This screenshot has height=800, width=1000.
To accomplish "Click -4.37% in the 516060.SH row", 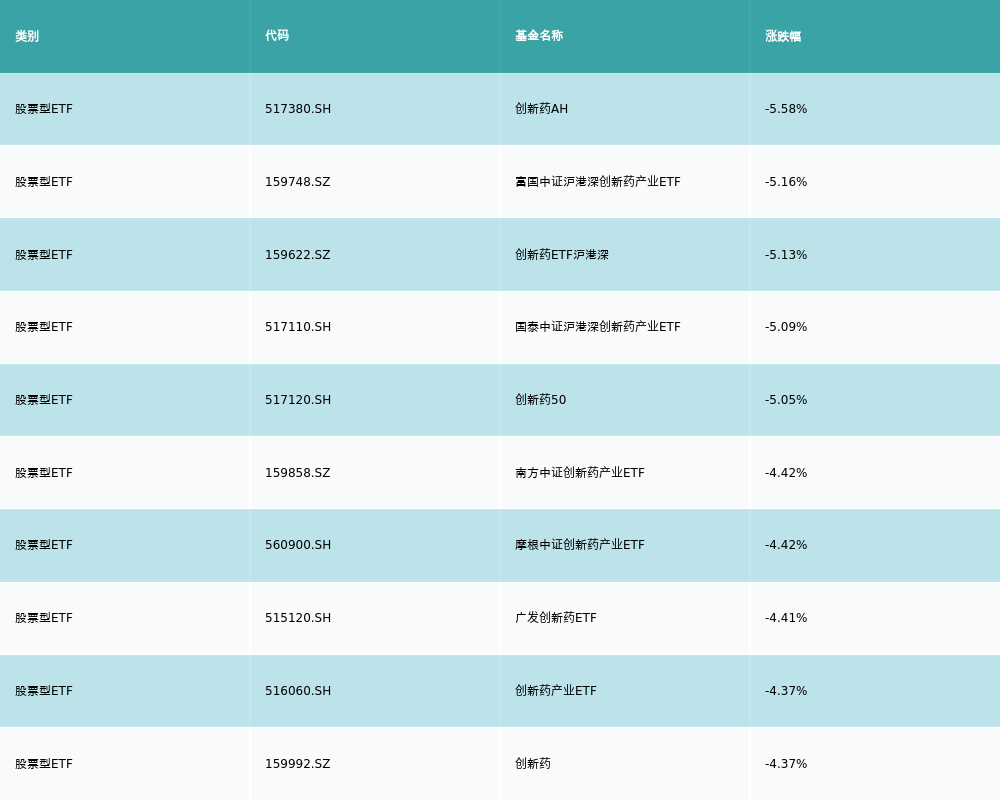I will tap(786, 691).
